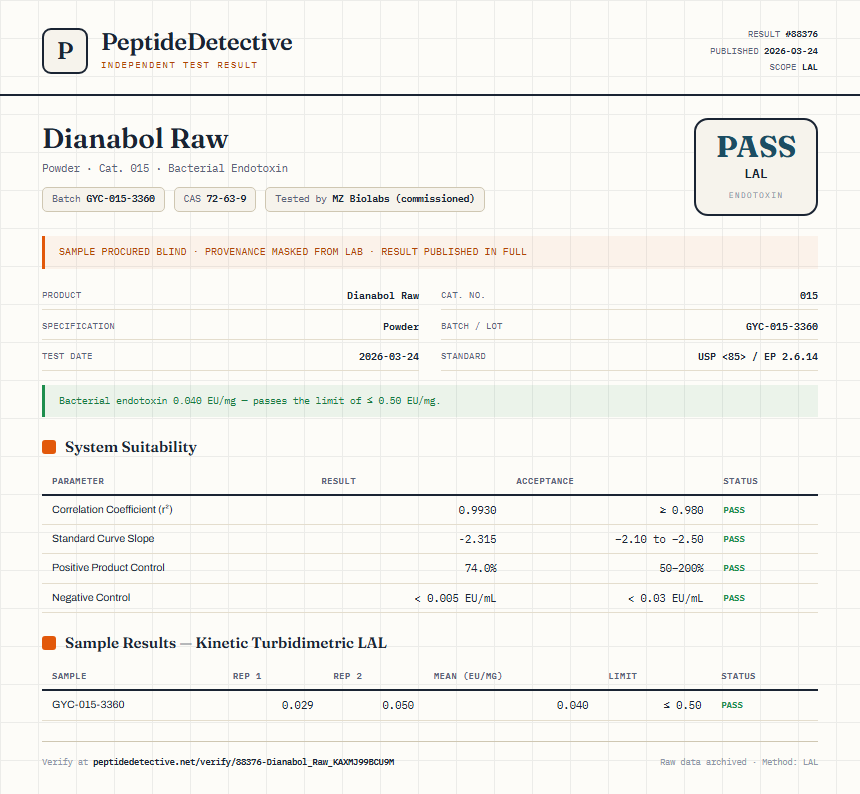
Task: Click the published date 2026-03-24 in header
Action: [790, 51]
